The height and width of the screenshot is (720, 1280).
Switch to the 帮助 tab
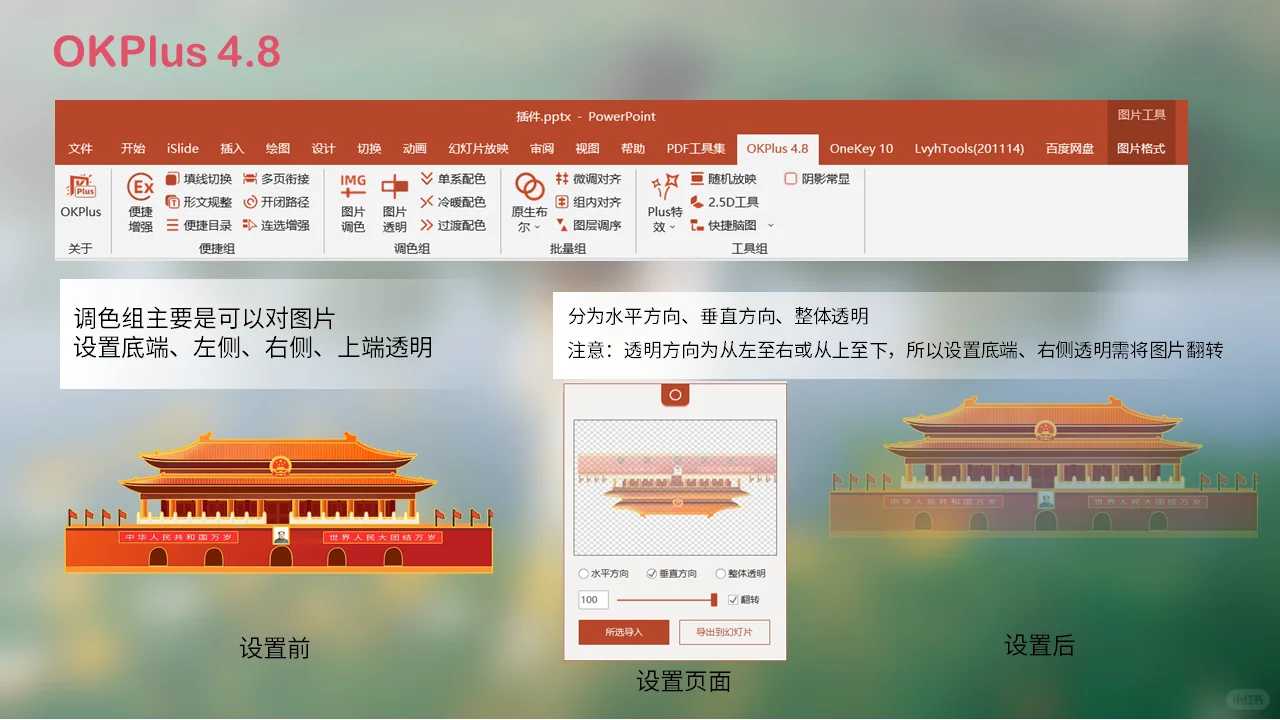pyautogui.click(x=633, y=149)
